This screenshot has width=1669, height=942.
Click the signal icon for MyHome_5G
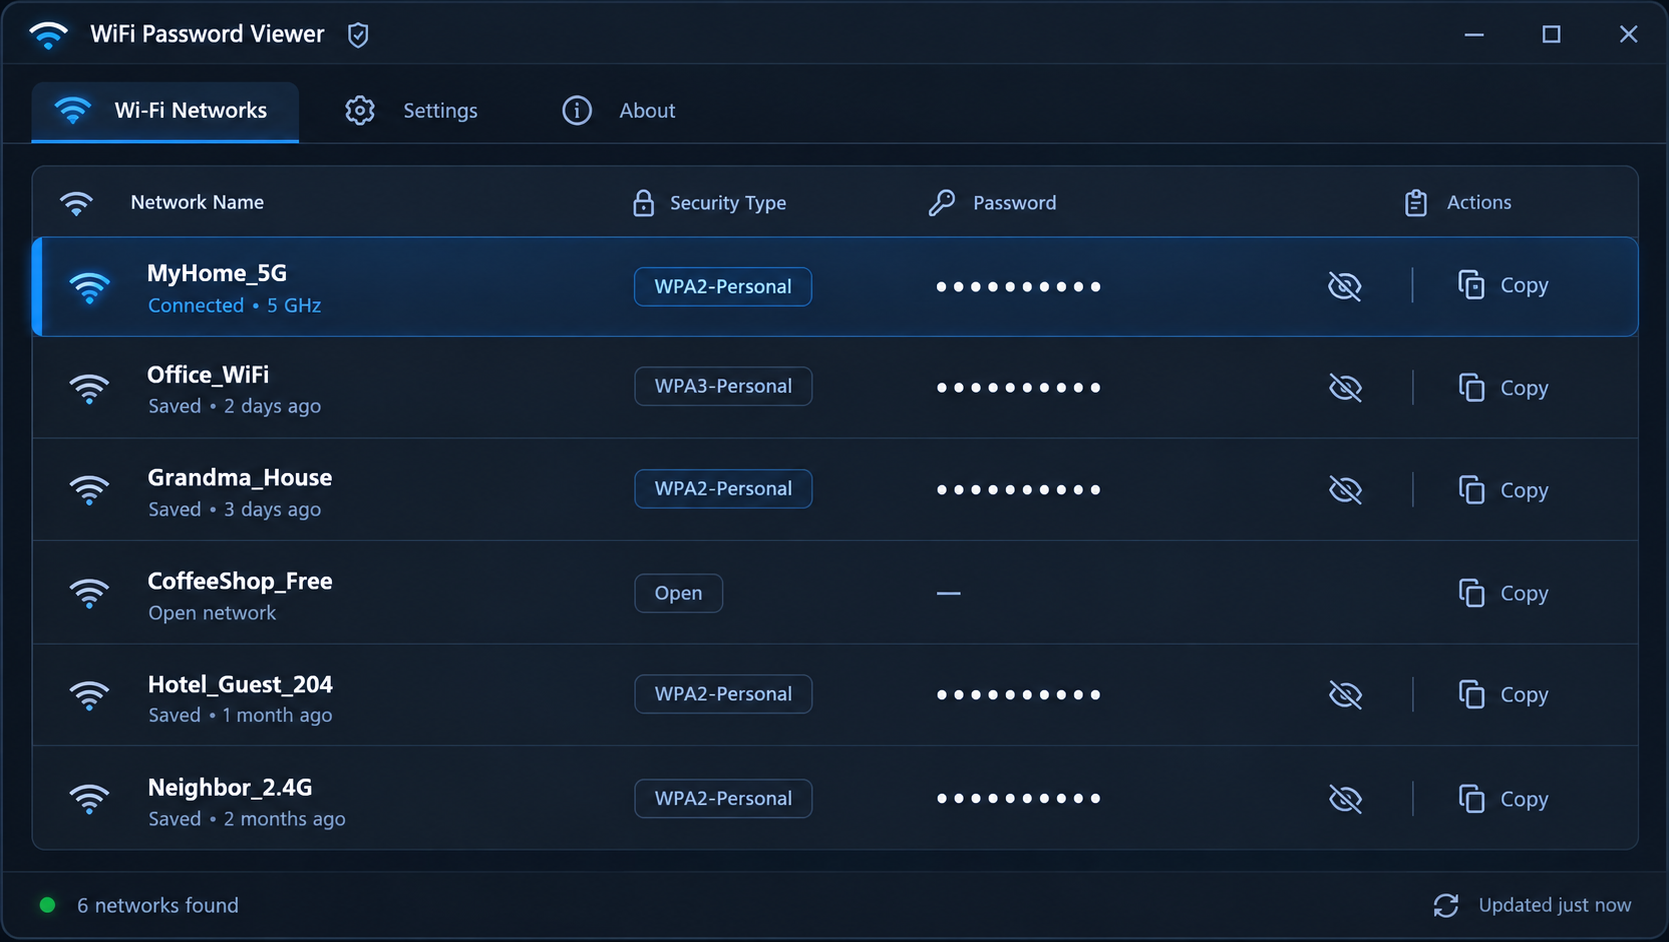89,288
